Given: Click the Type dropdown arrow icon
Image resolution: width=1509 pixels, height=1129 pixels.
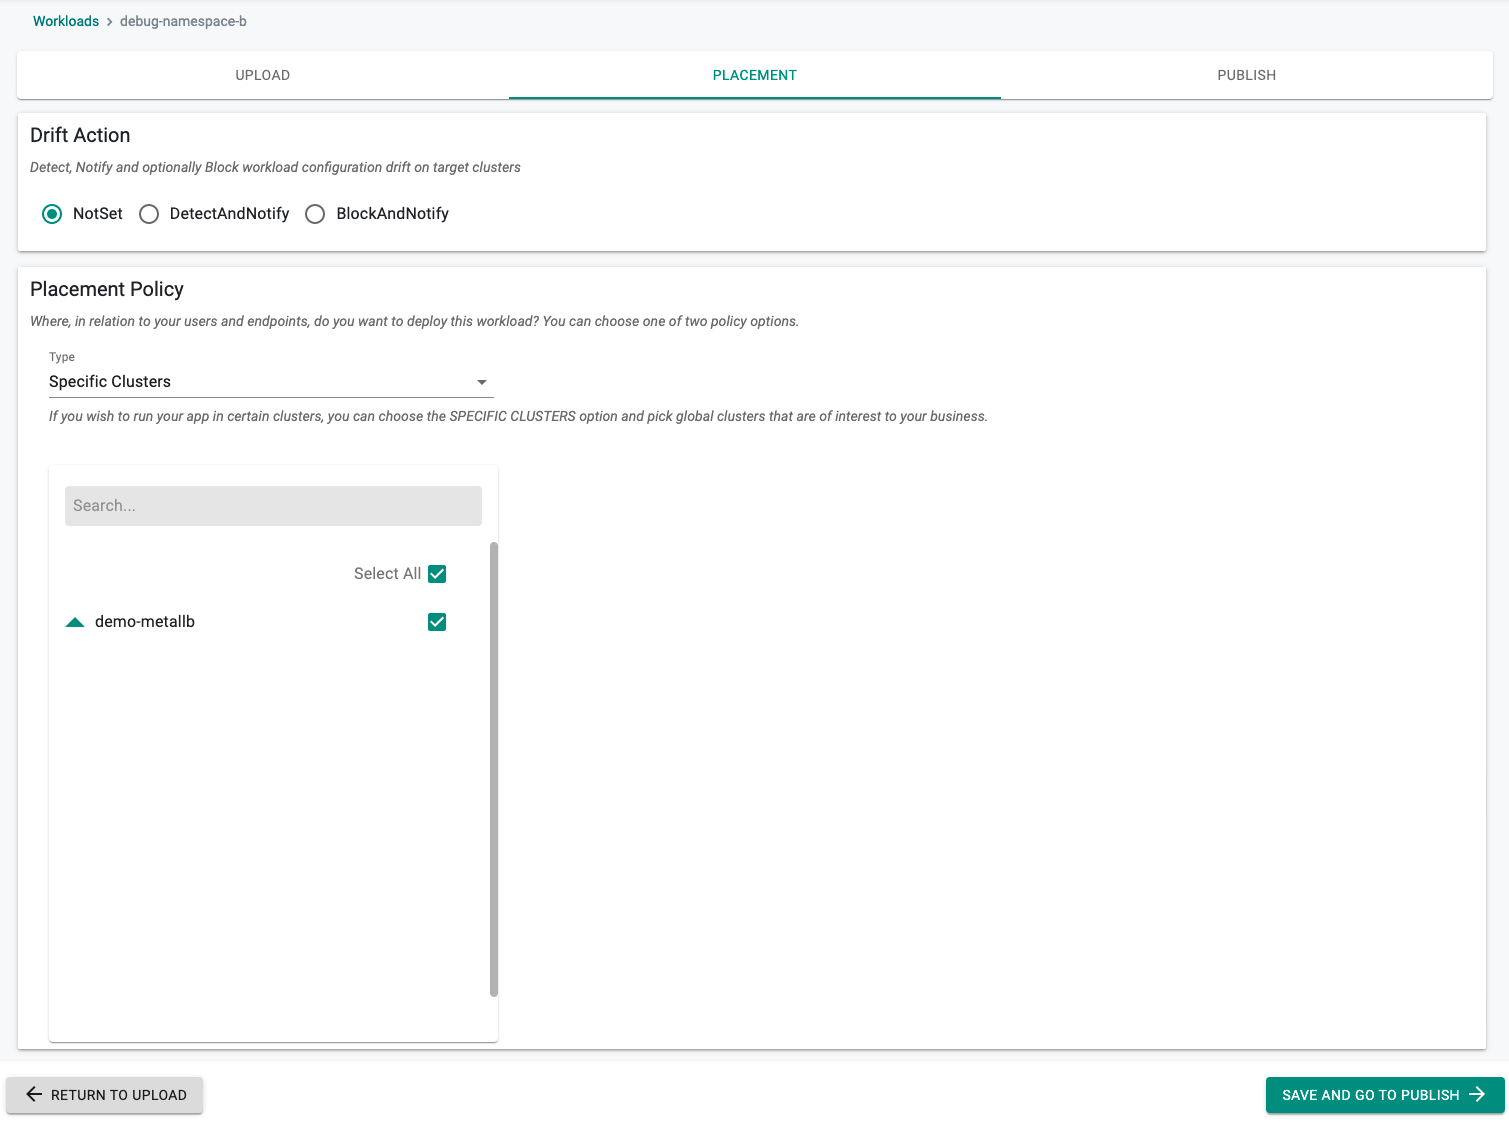Looking at the screenshot, I should [482, 382].
